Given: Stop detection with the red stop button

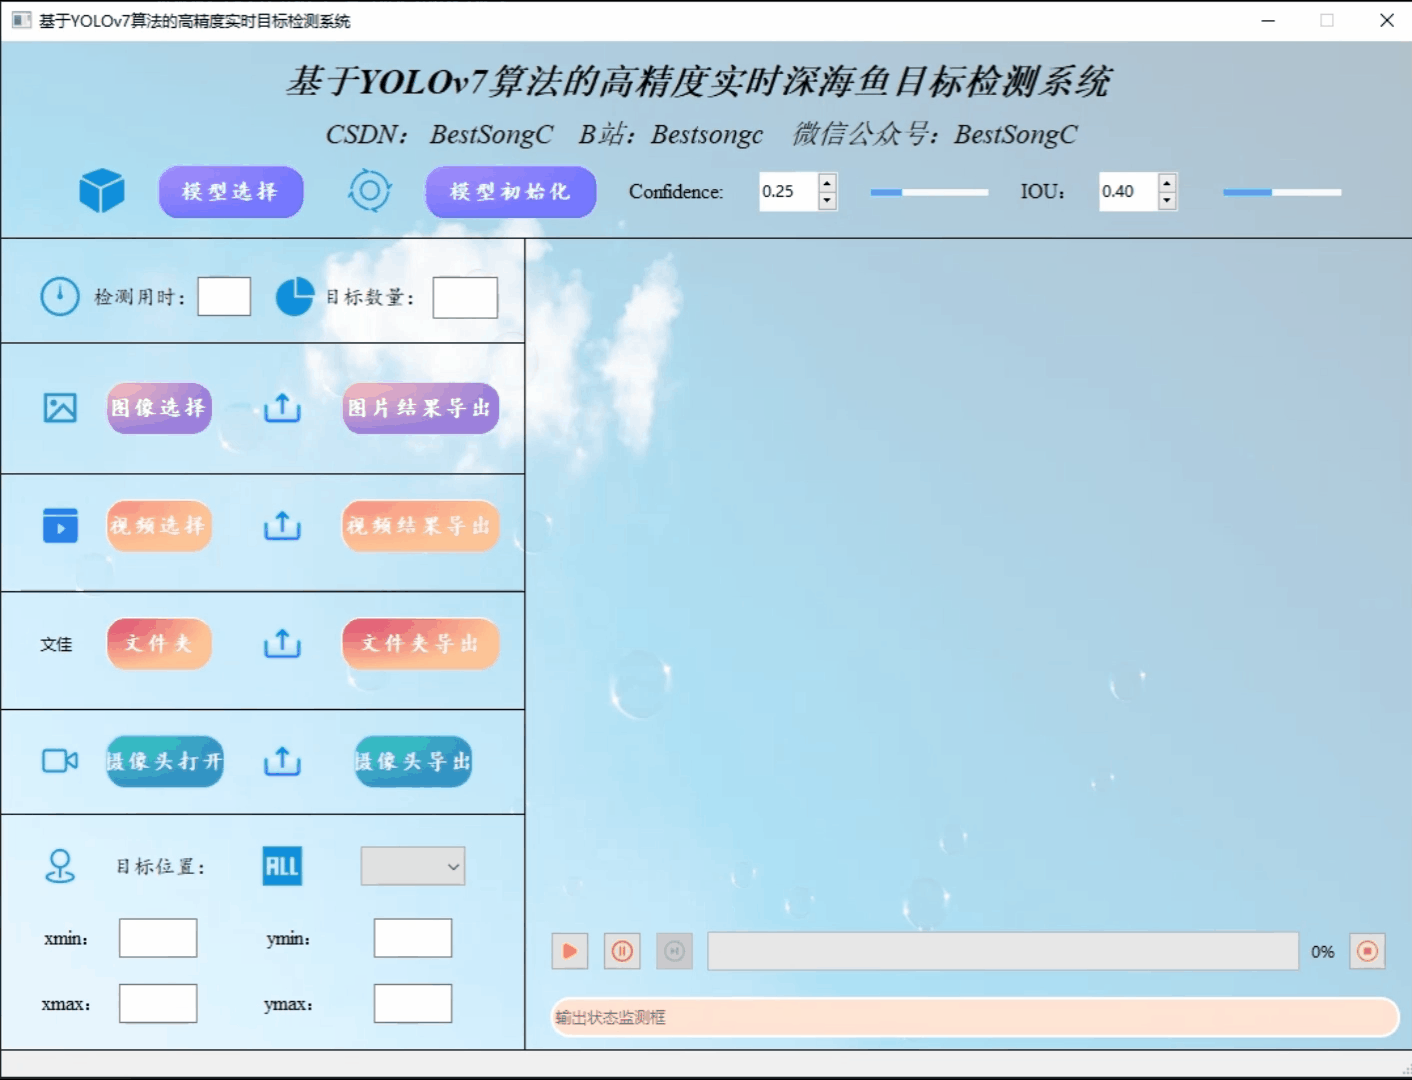Looking at the screenshot, I should click(1367, 951).
